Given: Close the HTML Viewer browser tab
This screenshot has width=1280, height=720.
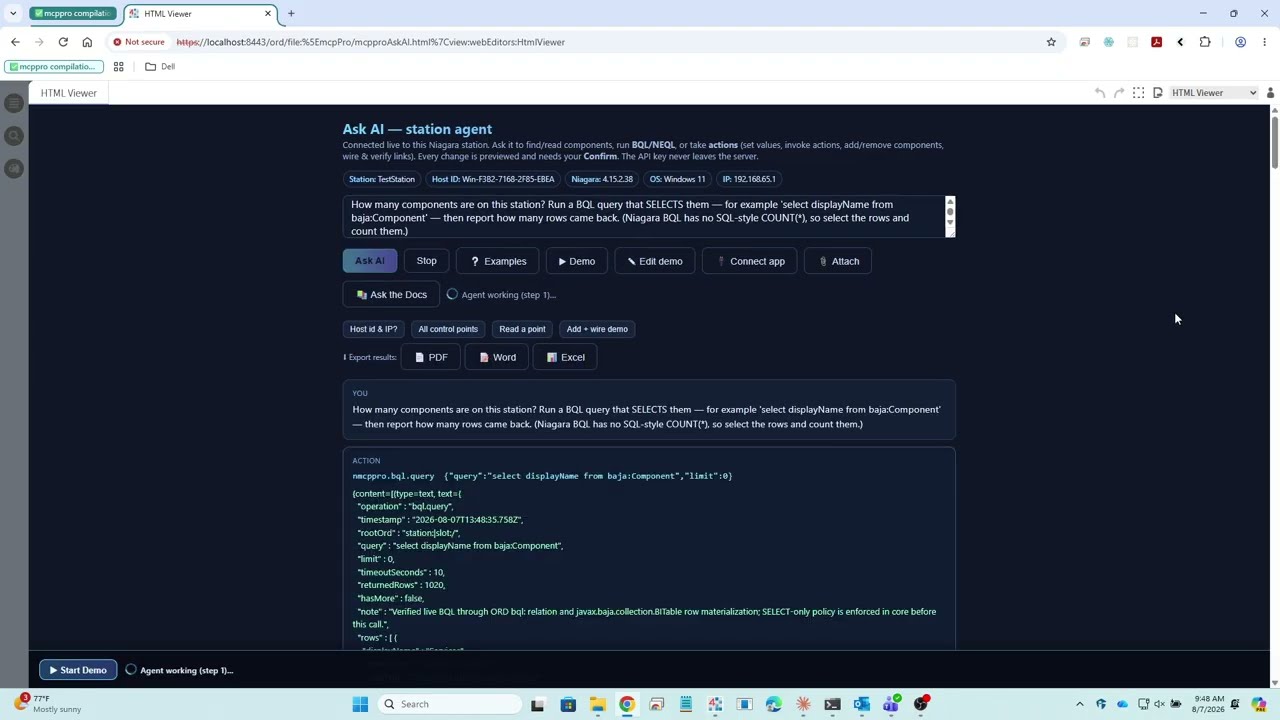Looking at the screenshot, I should (x=268, y=14).
